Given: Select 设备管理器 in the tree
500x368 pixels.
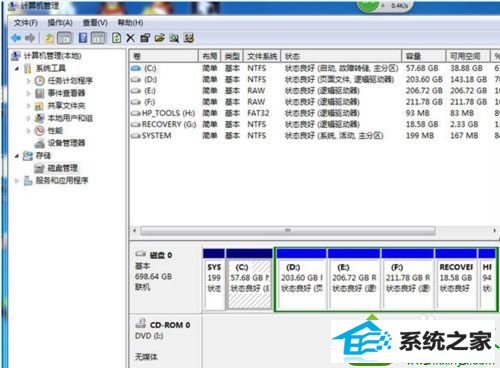Looking at the screenshot, I should [66, 143].
